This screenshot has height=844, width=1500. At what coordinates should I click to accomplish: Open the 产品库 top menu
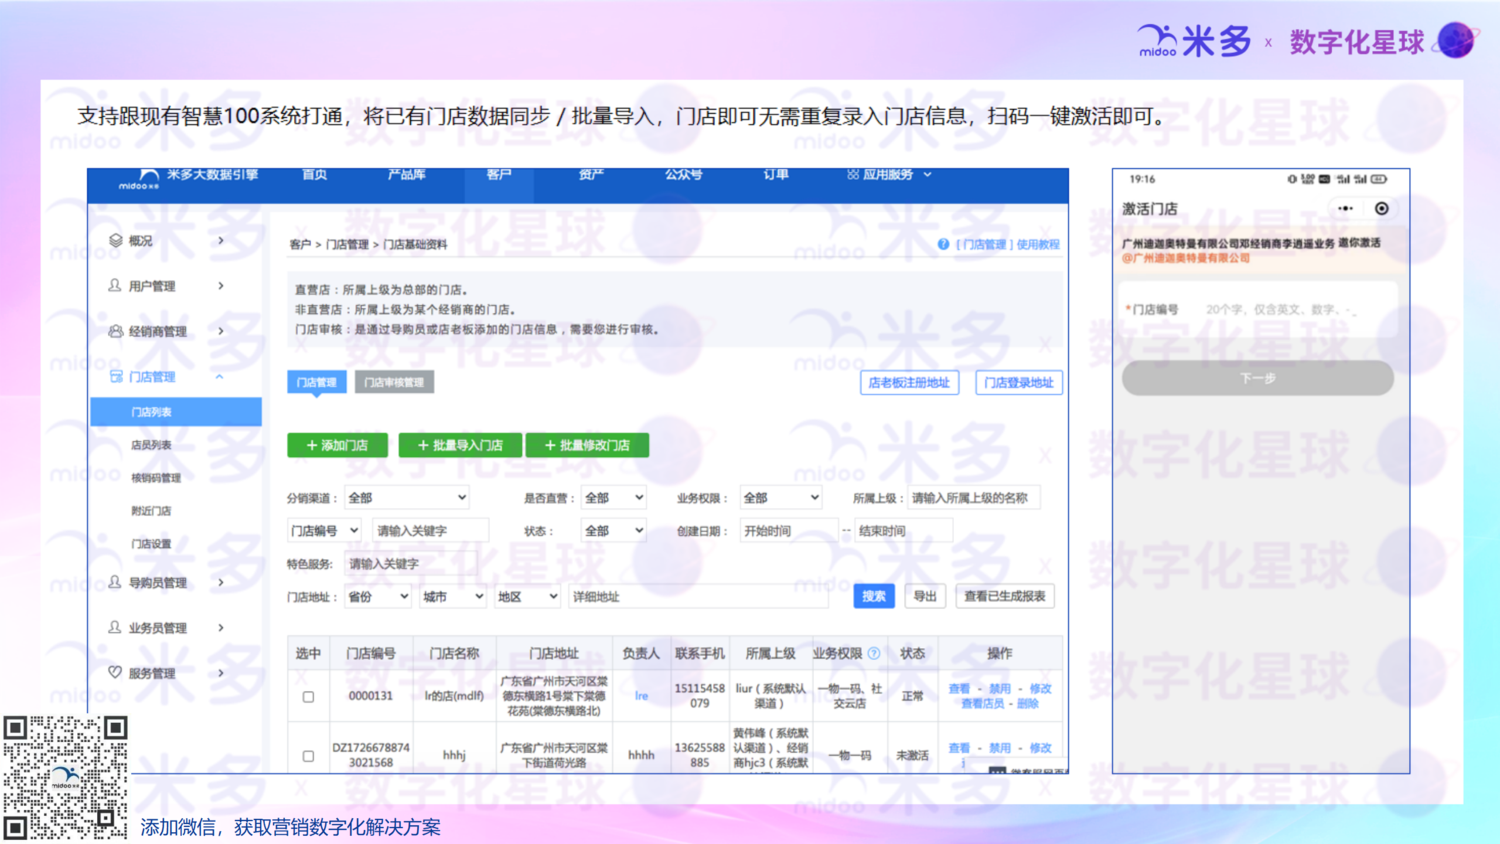(406, 175)
